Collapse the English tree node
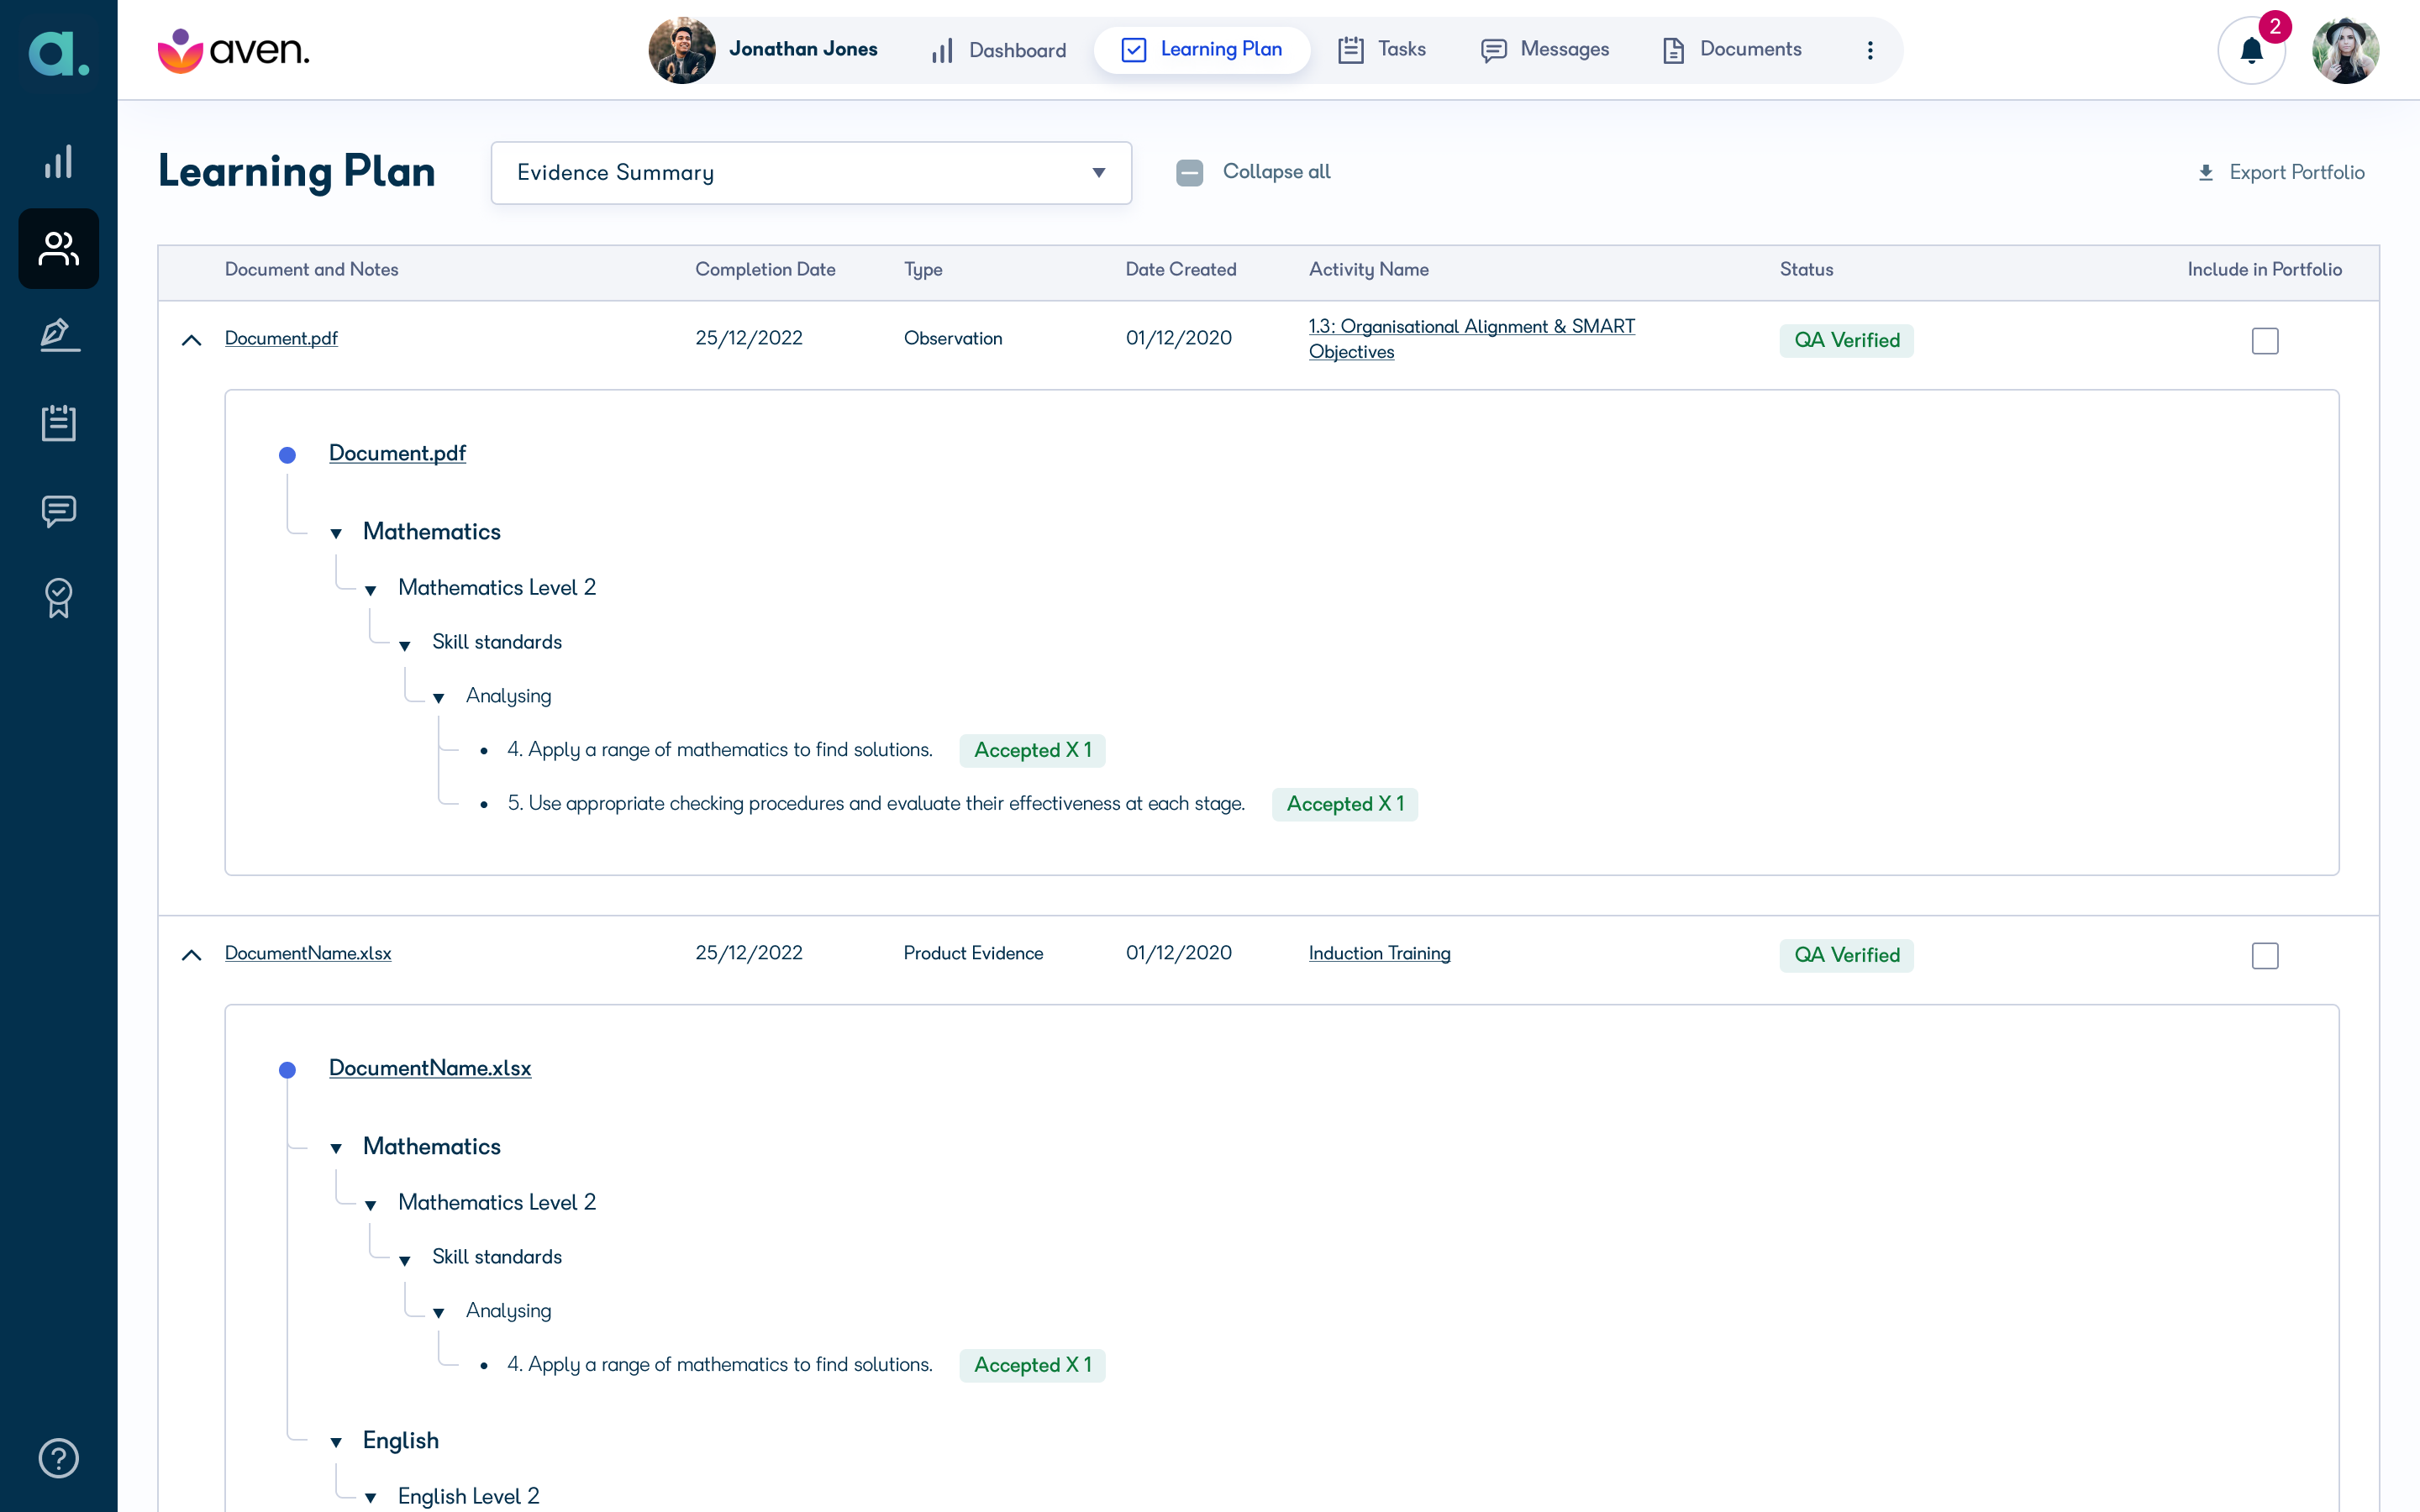2420x1512 pixels. coord(336,1442)
